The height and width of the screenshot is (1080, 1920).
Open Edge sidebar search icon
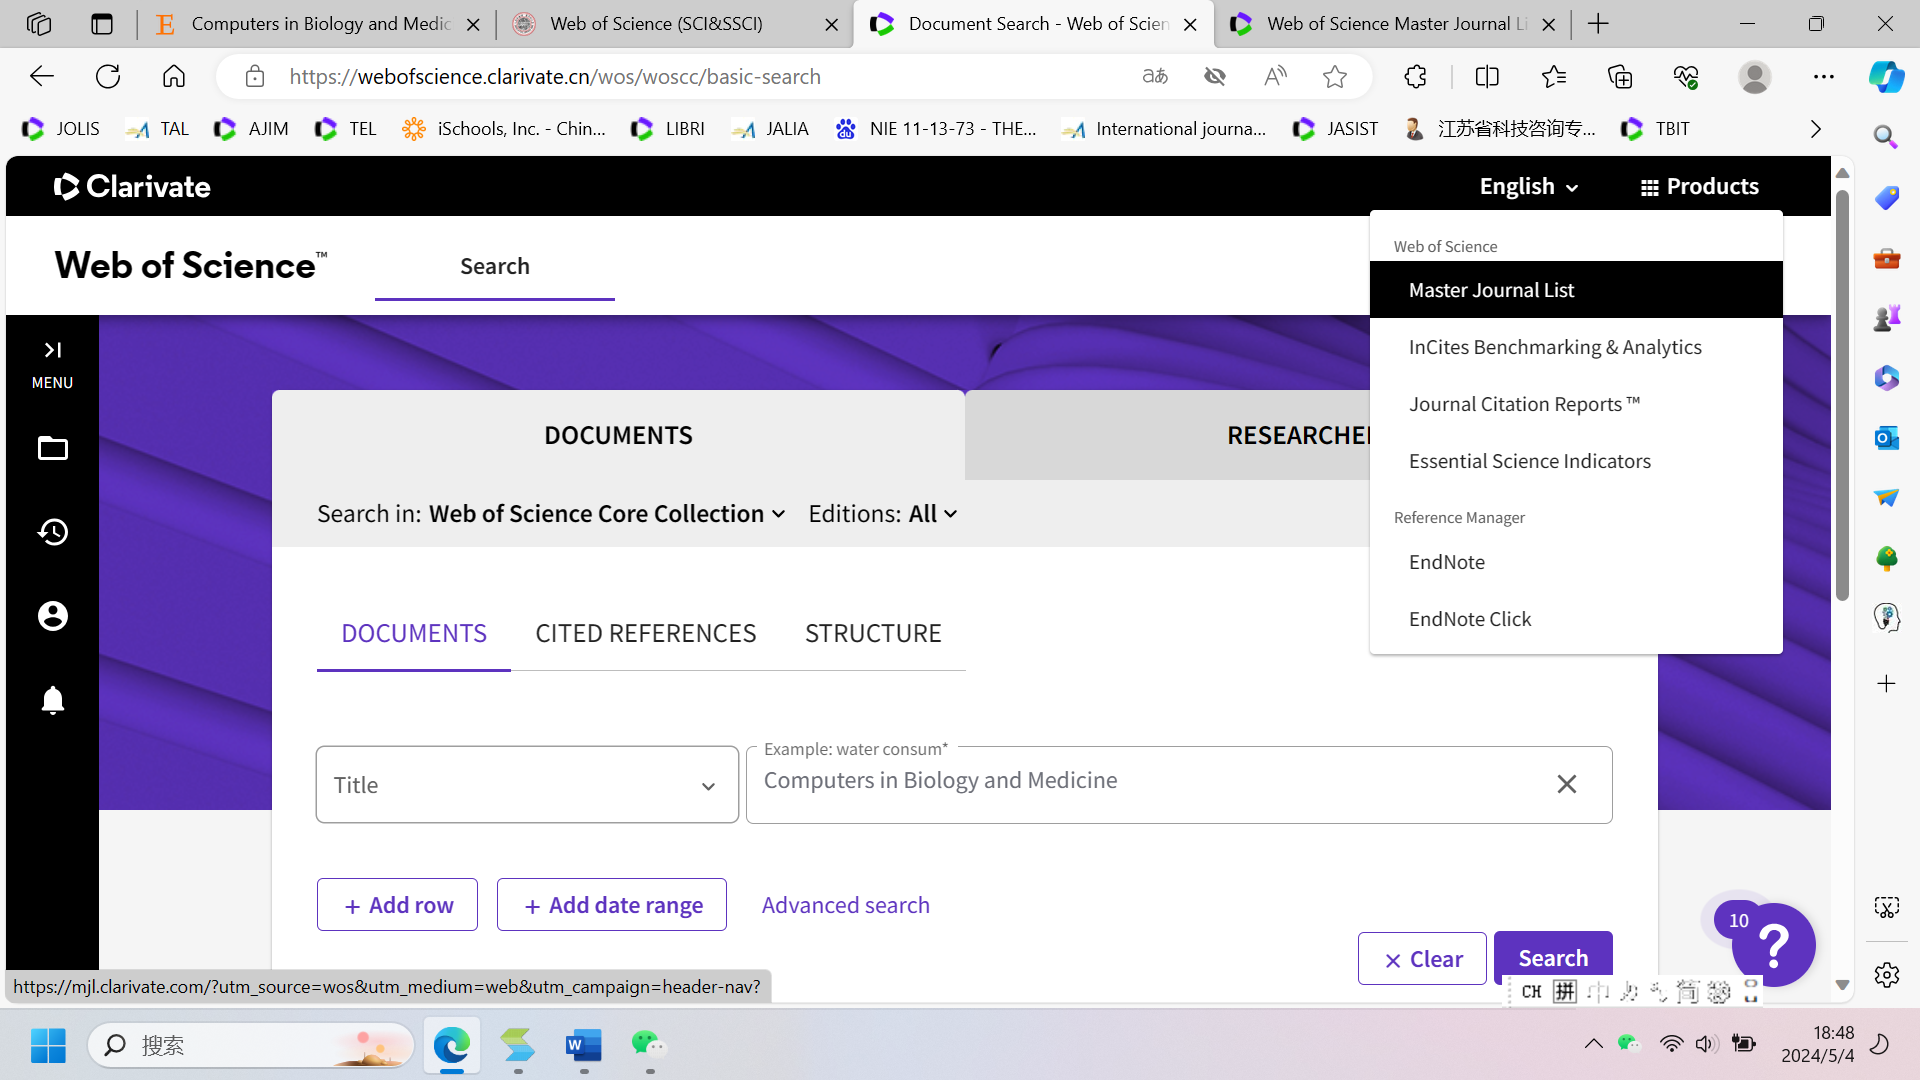(1886, 136)
